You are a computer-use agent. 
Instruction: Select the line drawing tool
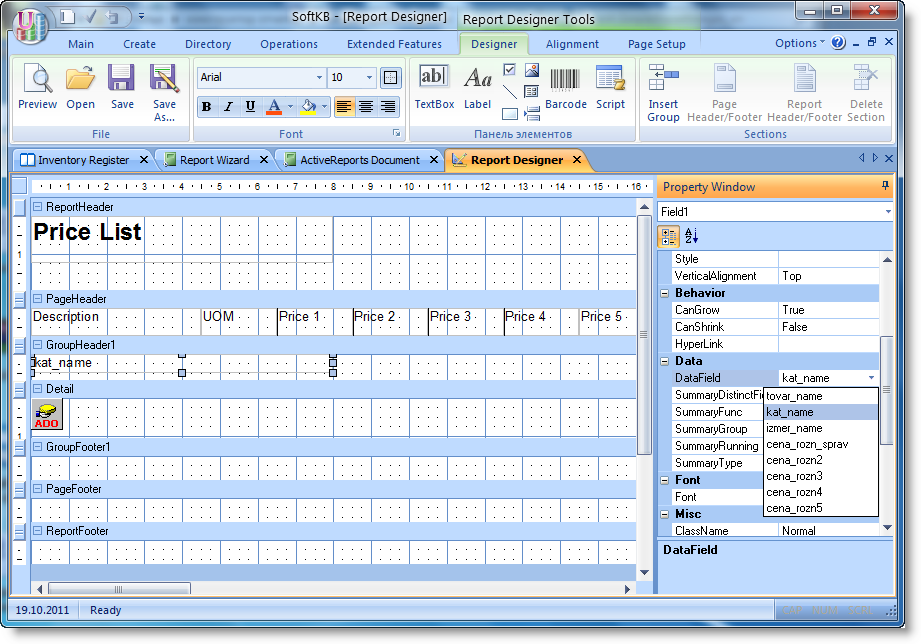pos(510,92)
